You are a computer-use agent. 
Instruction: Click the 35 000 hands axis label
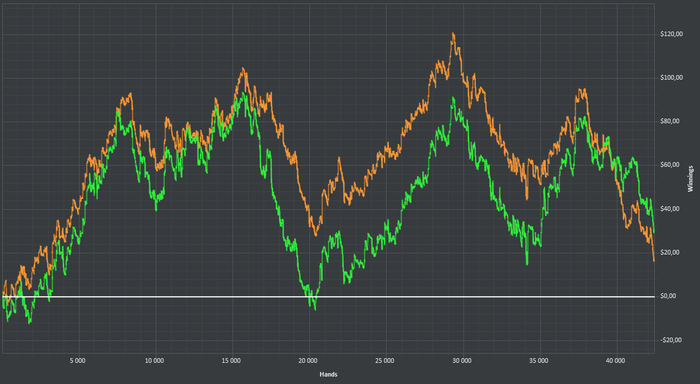tap(538, 360)
